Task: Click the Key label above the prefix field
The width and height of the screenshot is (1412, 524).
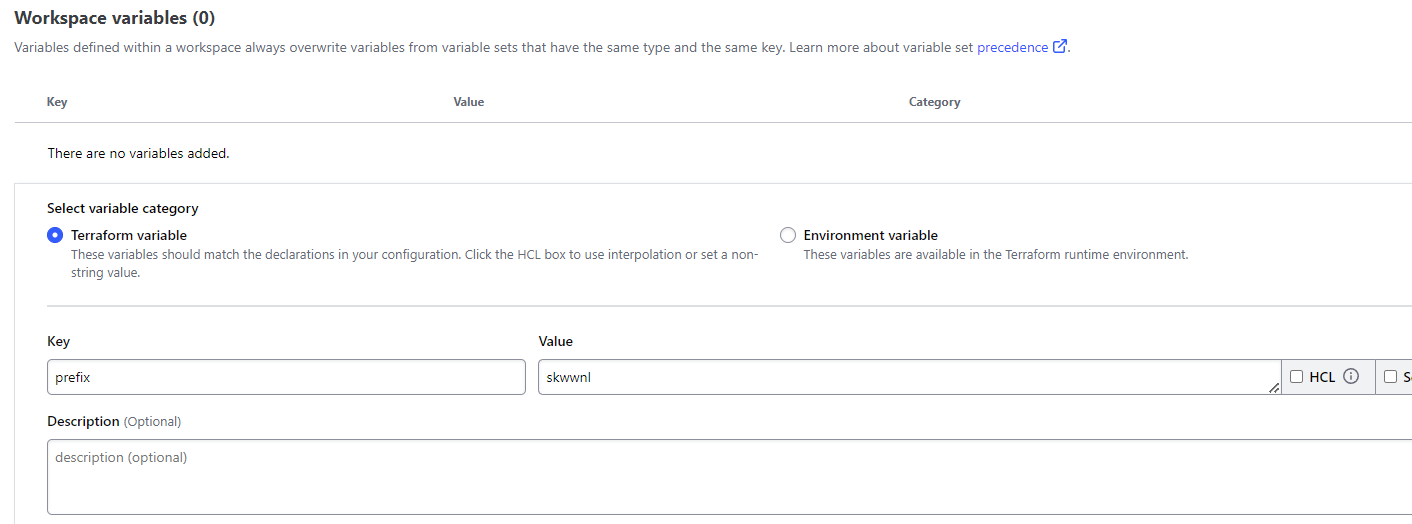Action: 58,341
